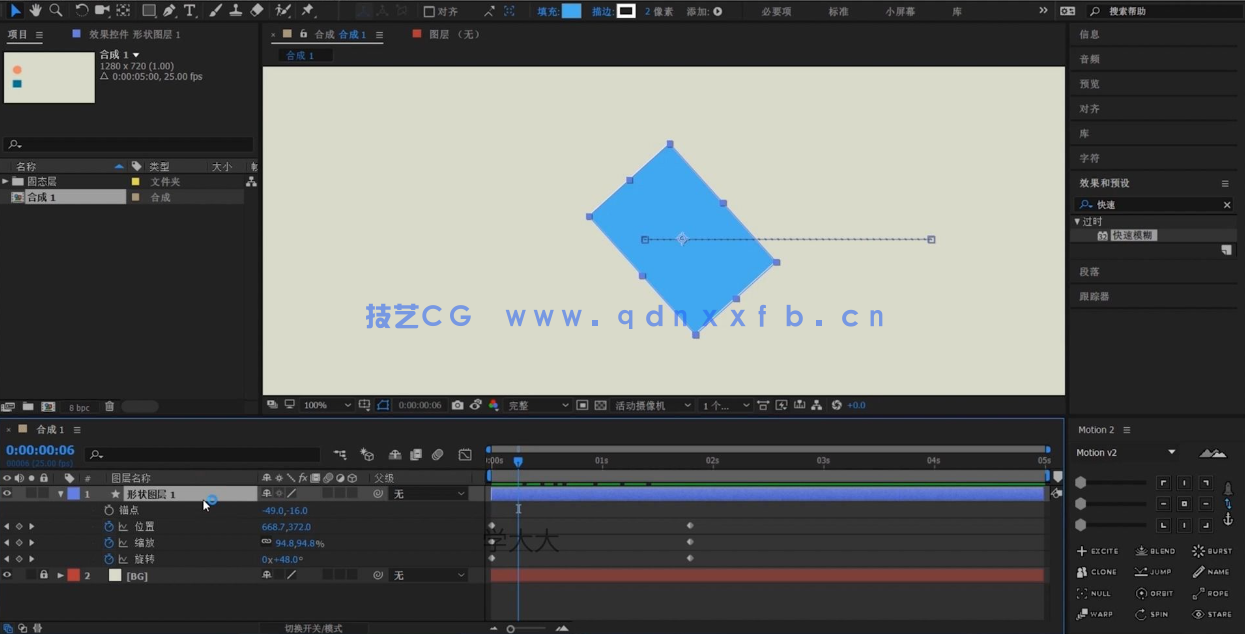
Task: Open the Motion v2 dropdown
Action: click(x=1125, y=452)
